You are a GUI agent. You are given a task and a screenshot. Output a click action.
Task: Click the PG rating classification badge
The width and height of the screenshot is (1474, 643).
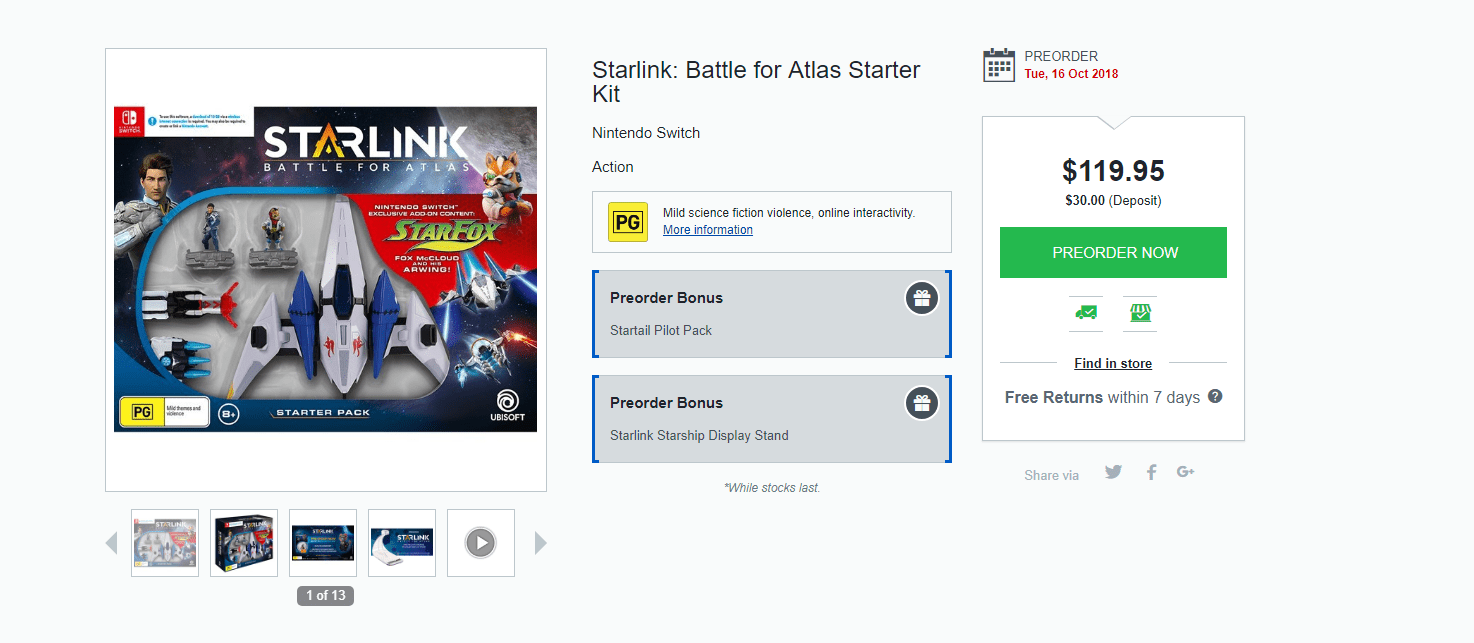pyautogui.click(x=628, y=222)
